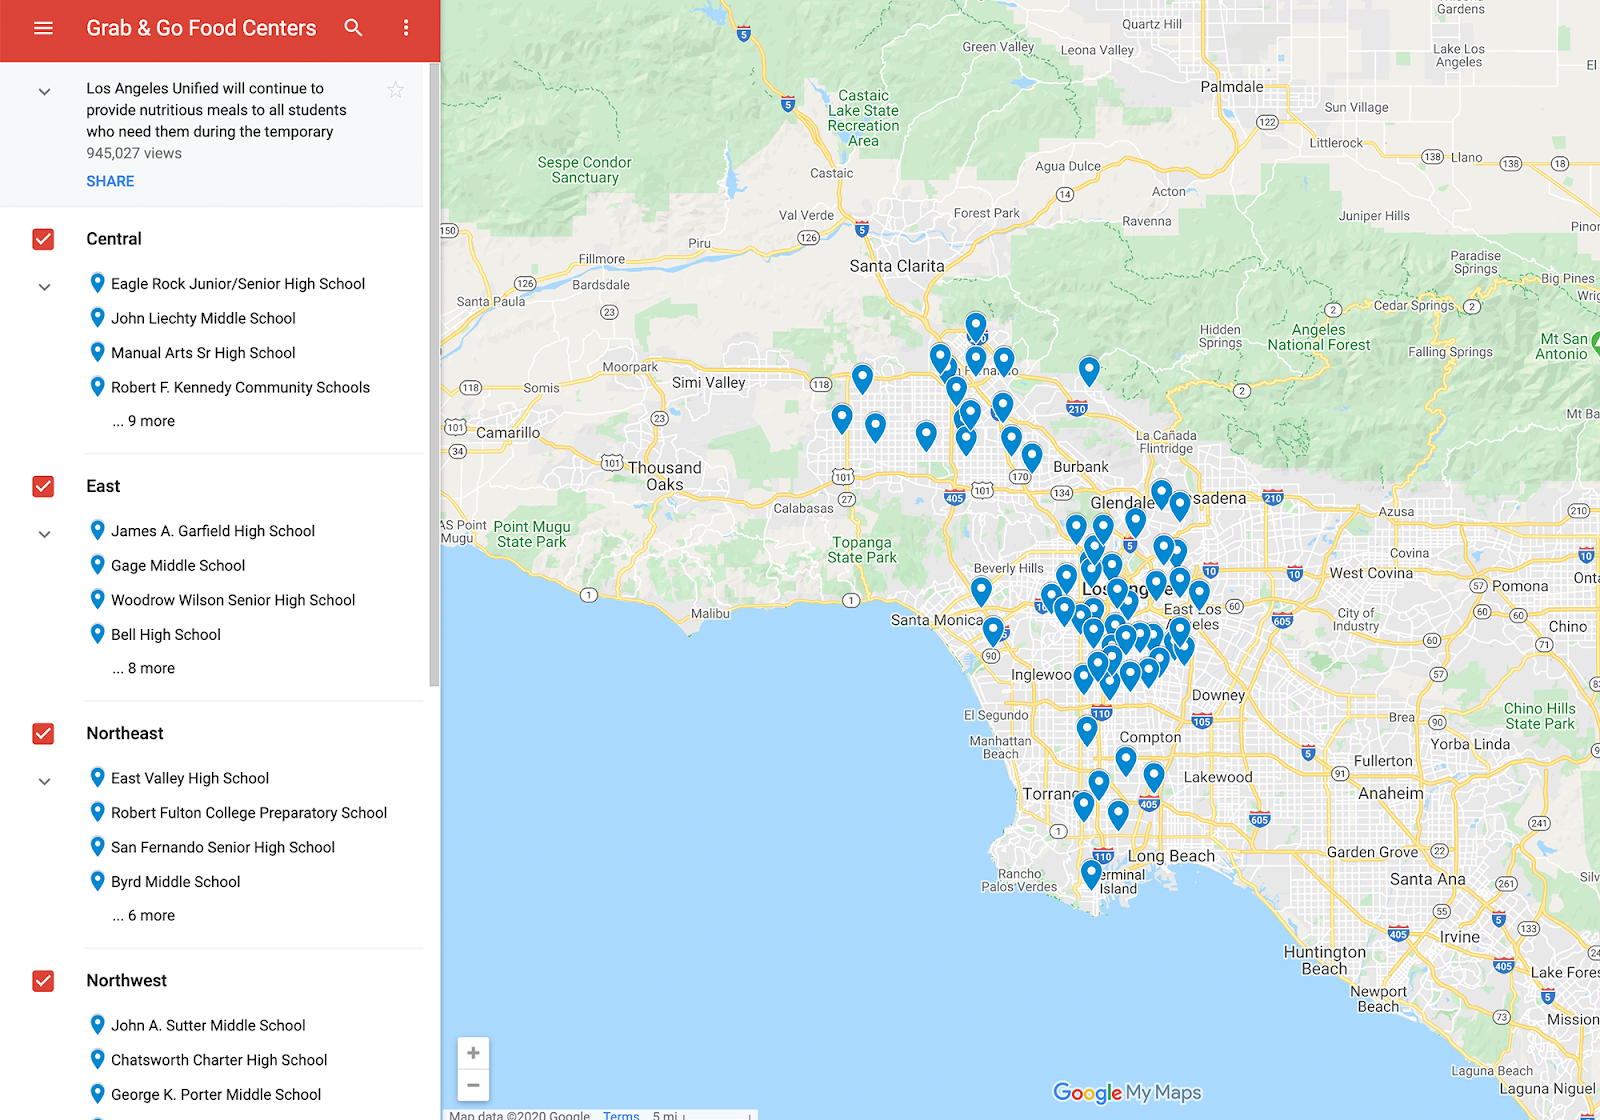
Task: Select Gage Middle School
Action: (x=178, y=565)
